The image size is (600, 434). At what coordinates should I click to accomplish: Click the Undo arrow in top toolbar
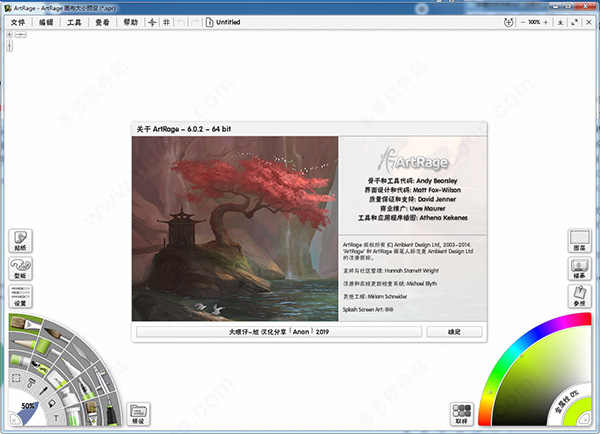[x=180, y=22]
